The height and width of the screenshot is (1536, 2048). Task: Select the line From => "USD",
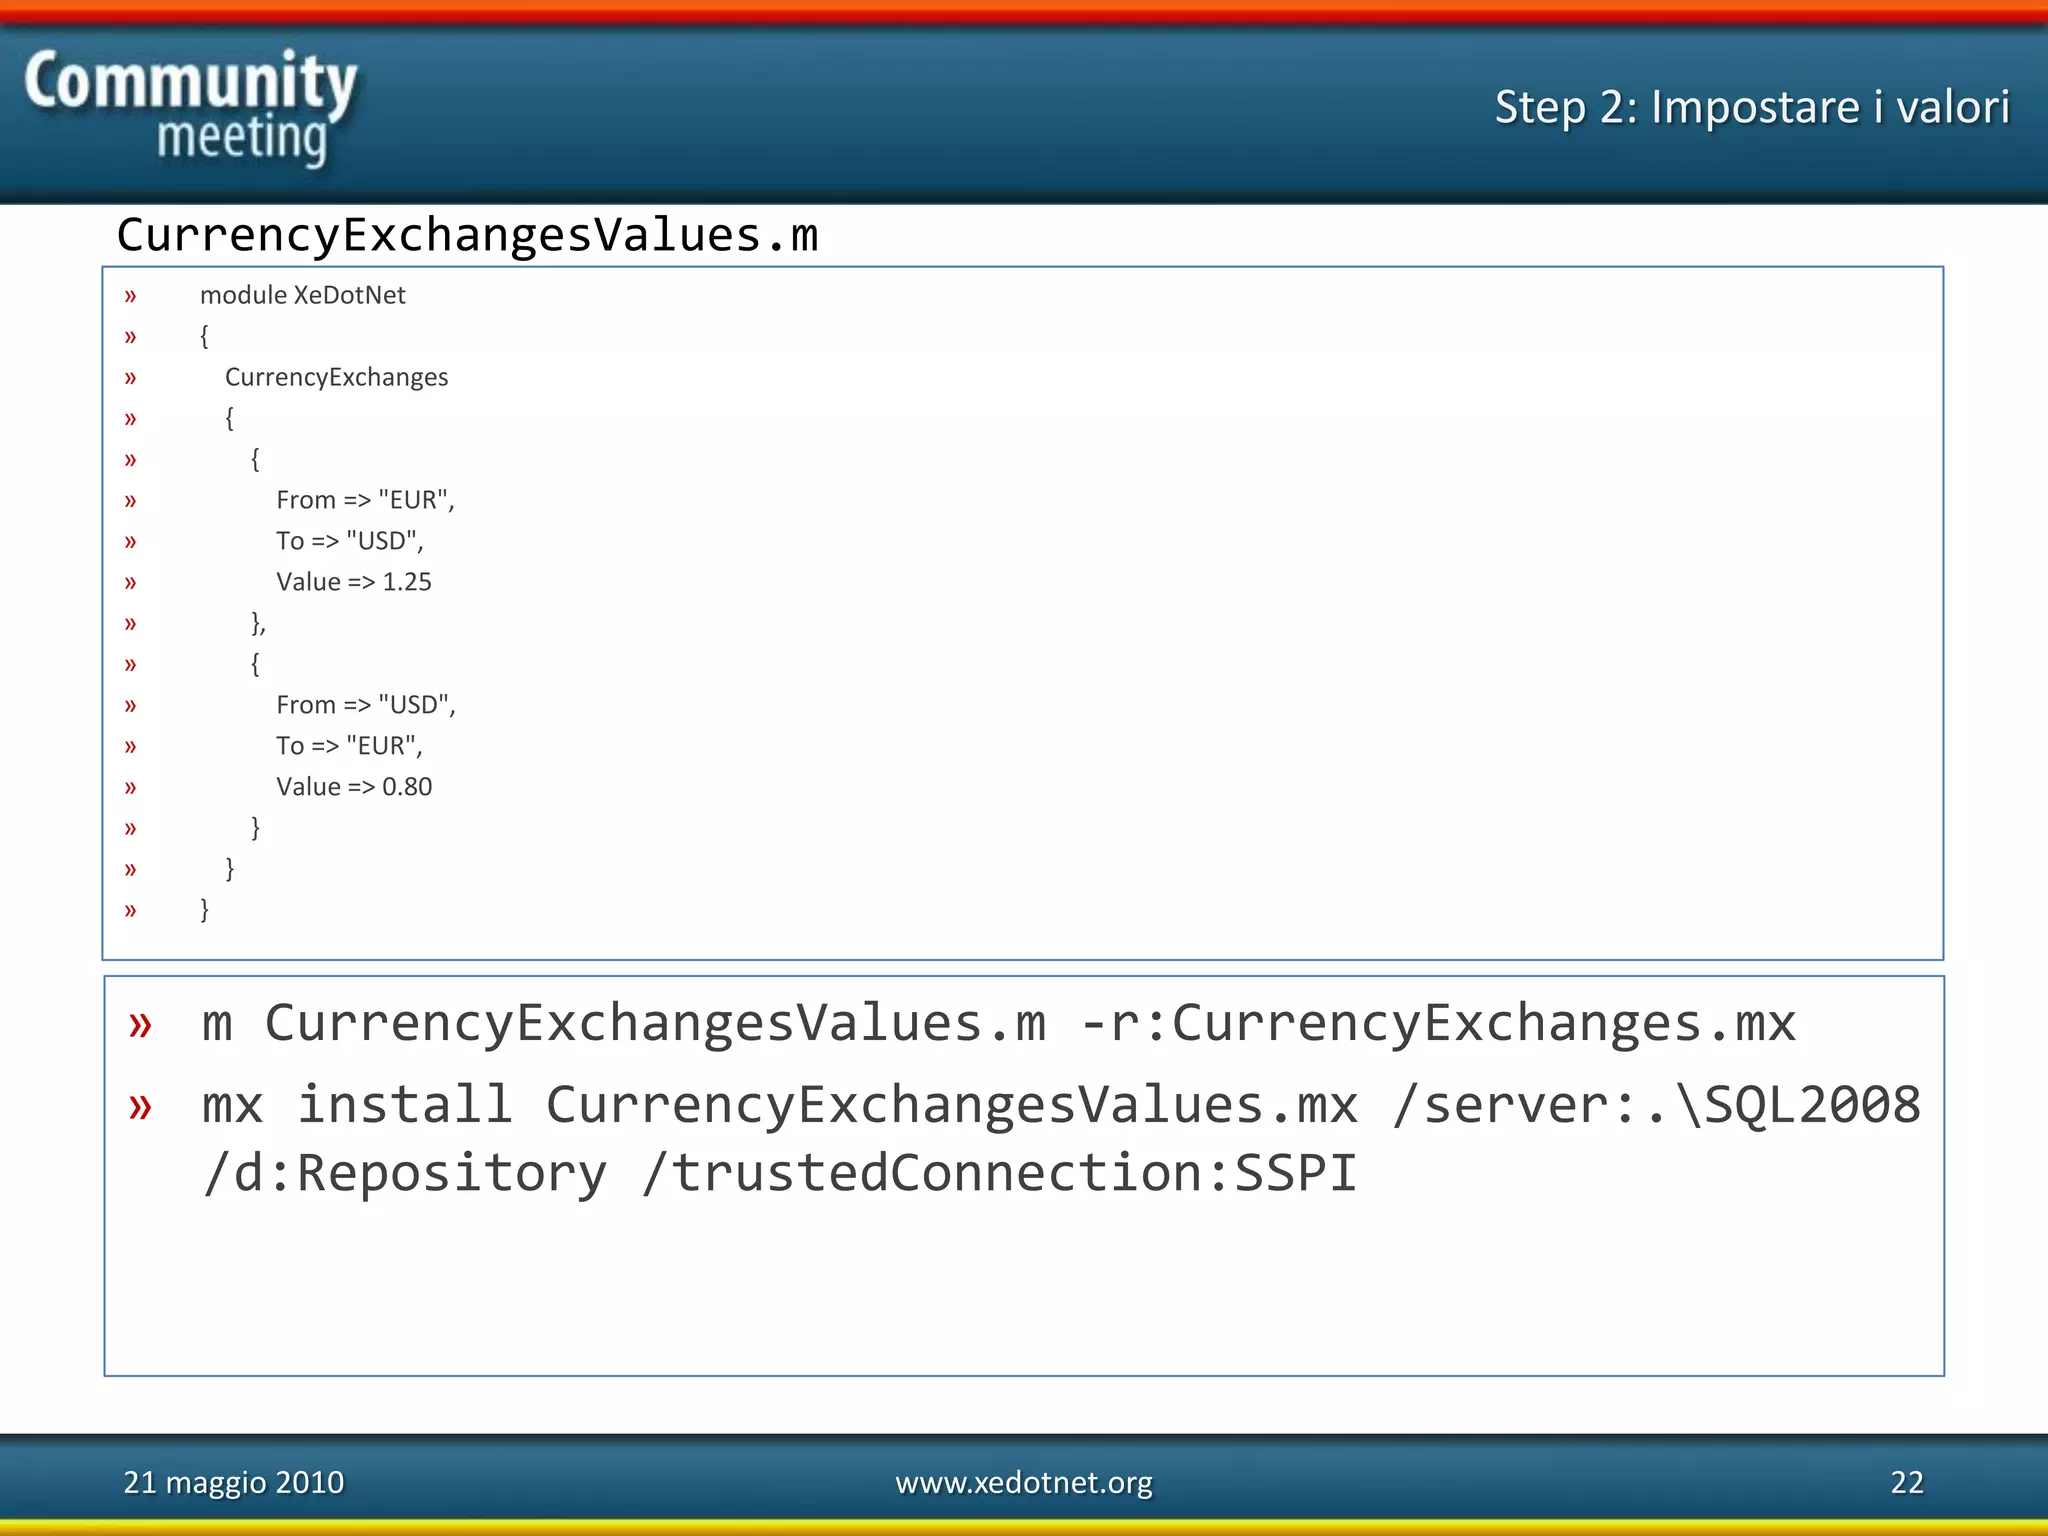click(366, 705)
